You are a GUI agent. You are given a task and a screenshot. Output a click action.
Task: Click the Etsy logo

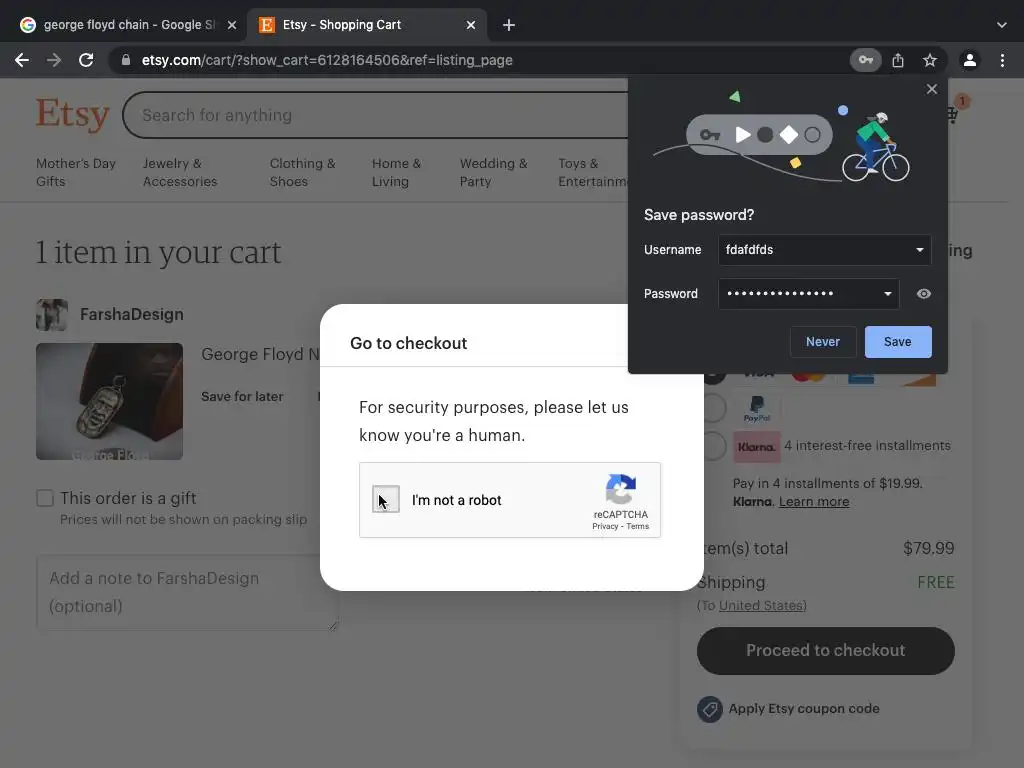(x=72, y=114)
